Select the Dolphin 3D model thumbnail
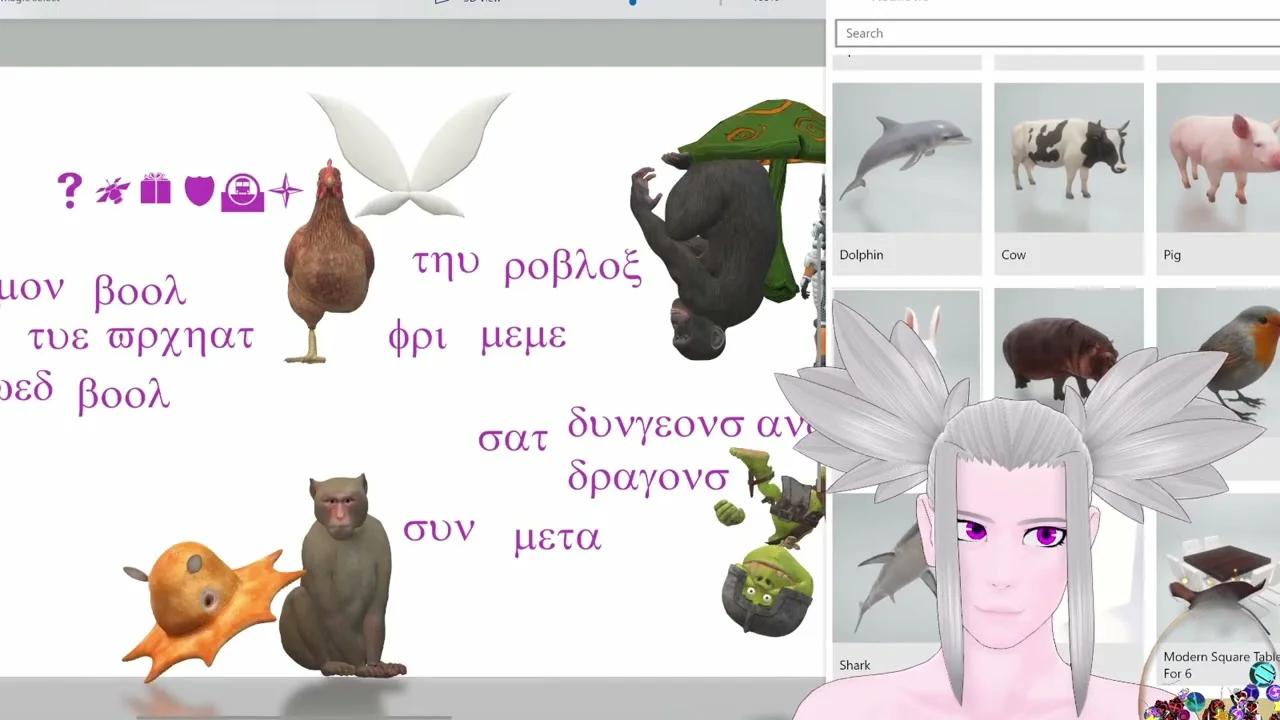 click(x=907, y=158)
